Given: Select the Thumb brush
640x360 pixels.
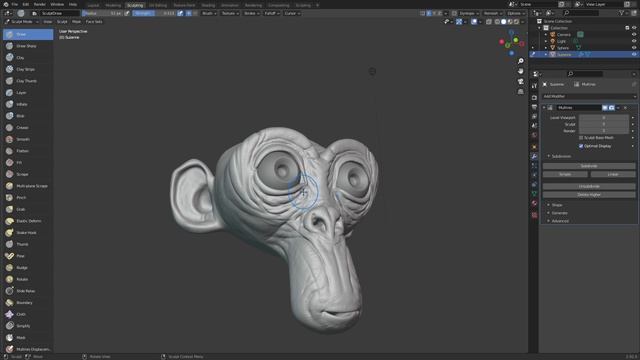Looking at the screenshot, I should coord(28,244).
